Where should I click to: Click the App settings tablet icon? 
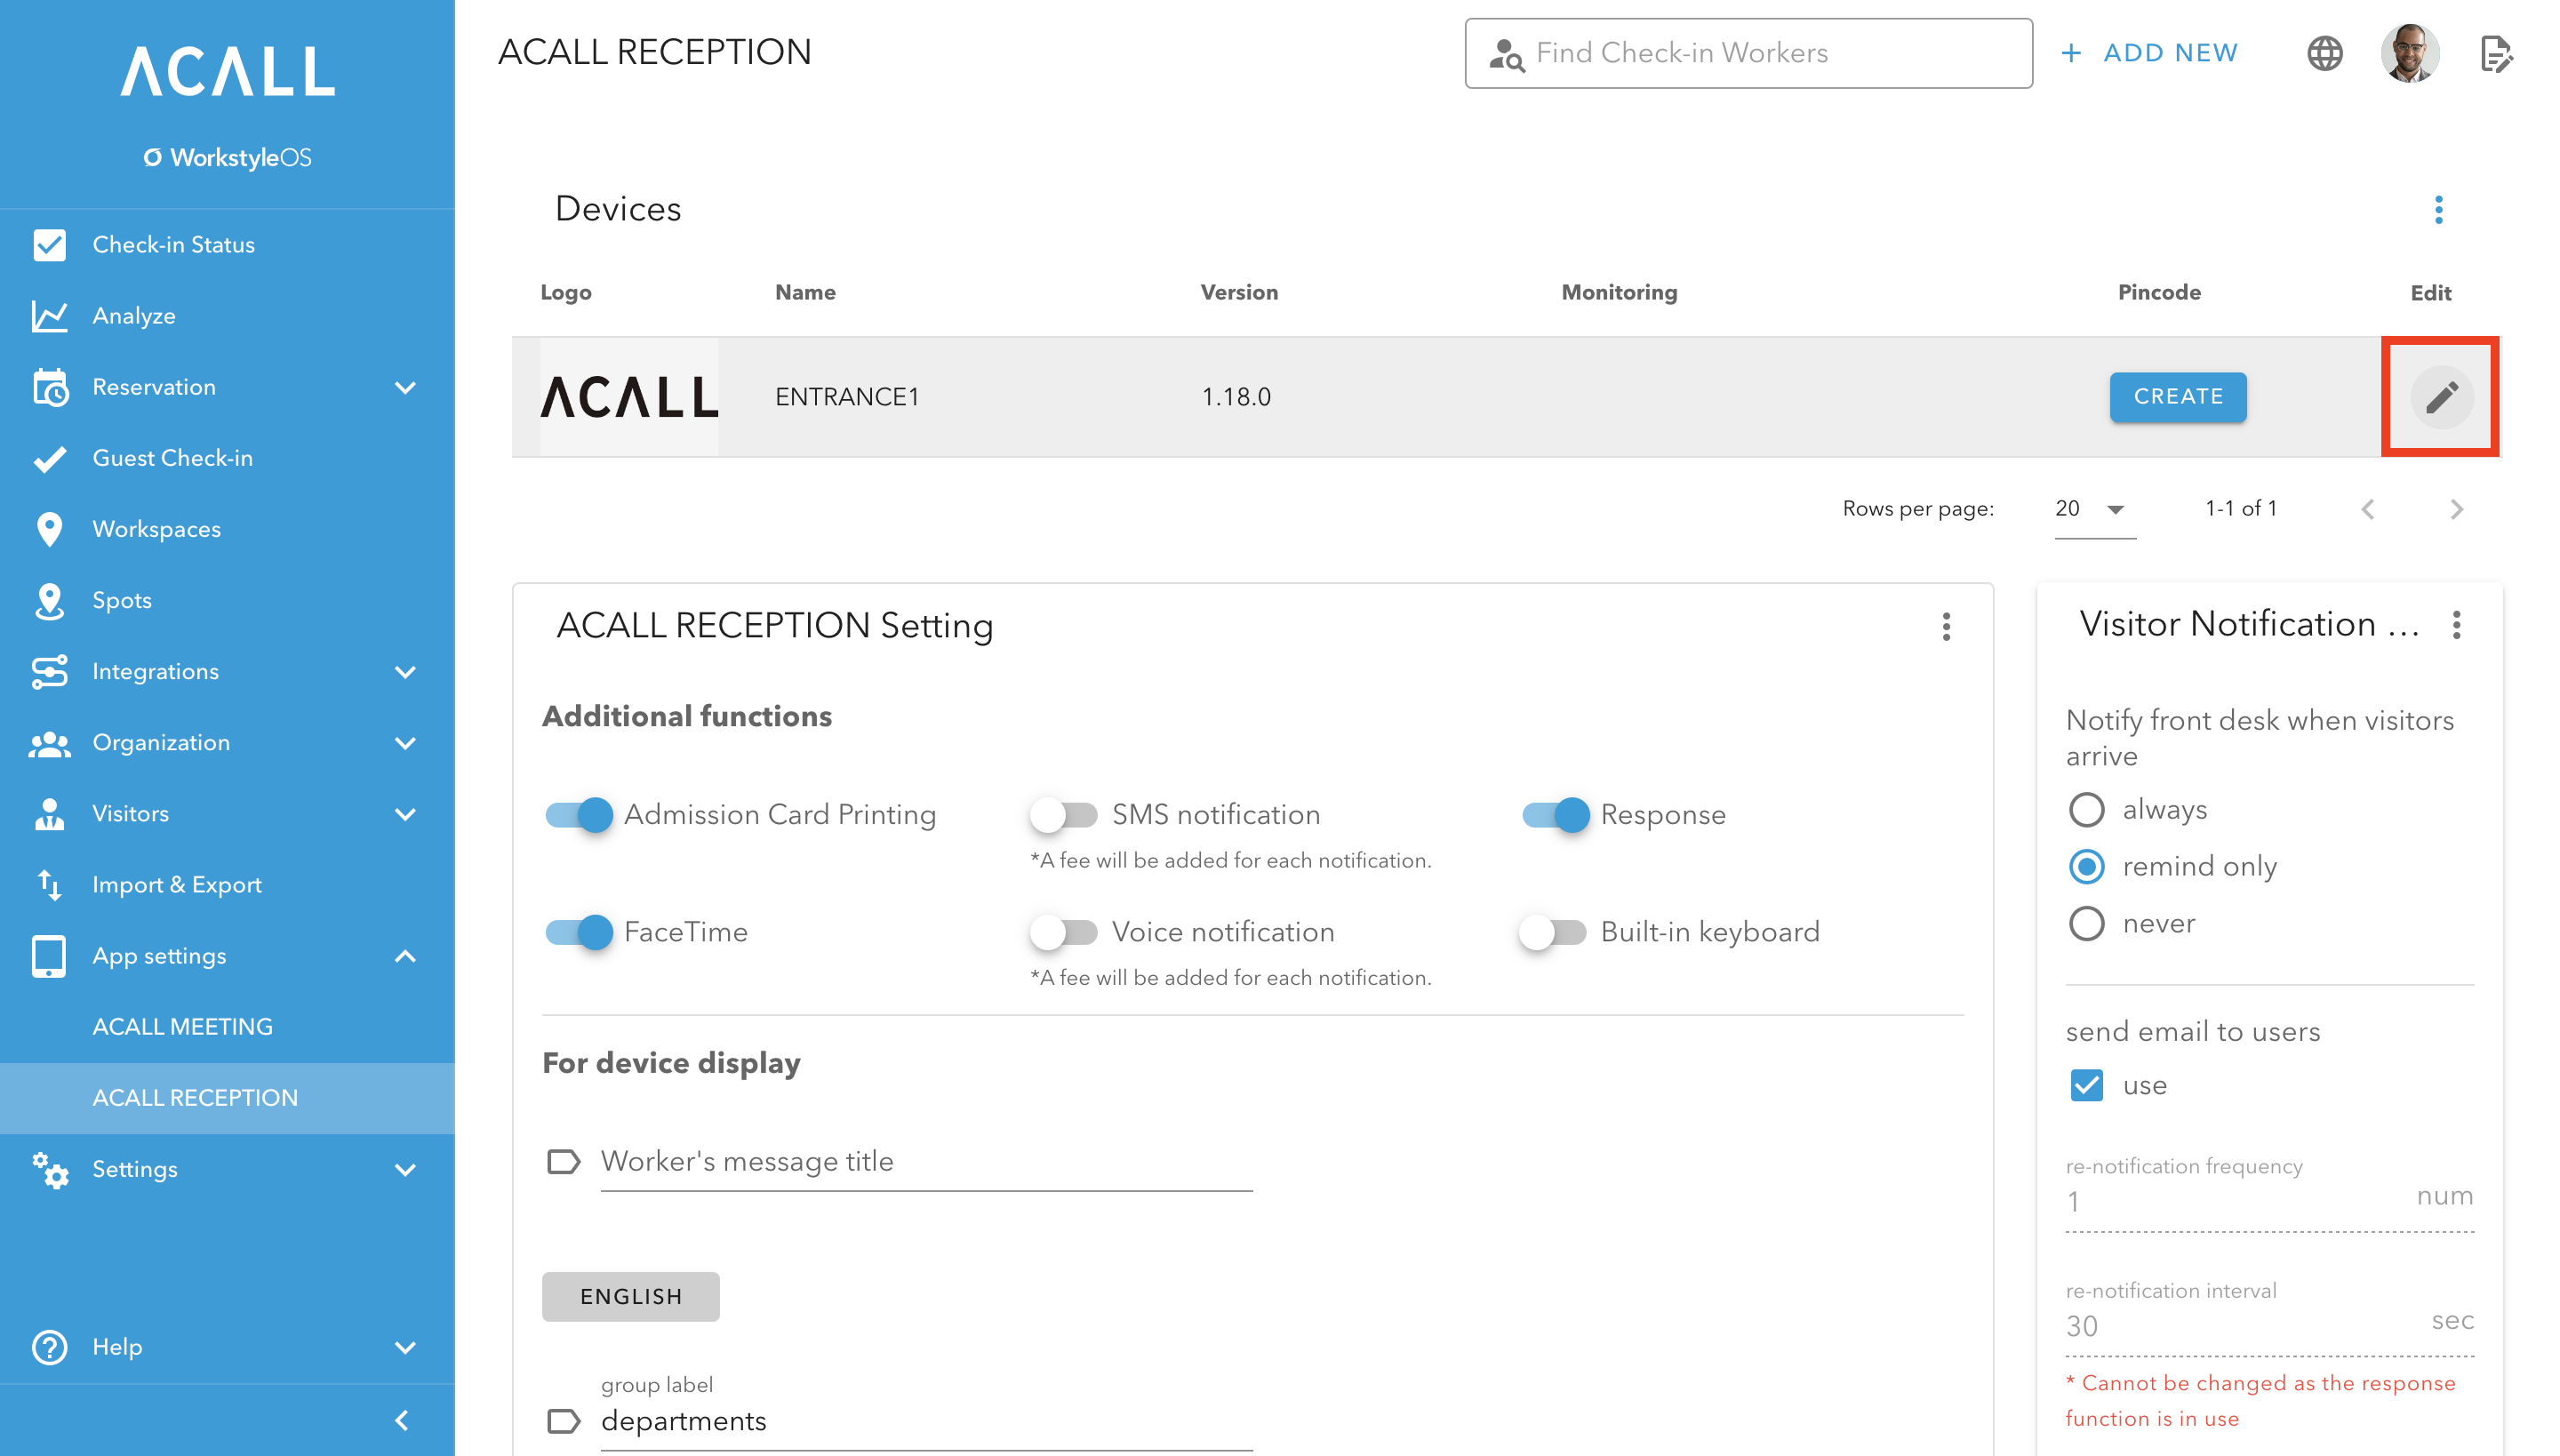pos(49,956)
